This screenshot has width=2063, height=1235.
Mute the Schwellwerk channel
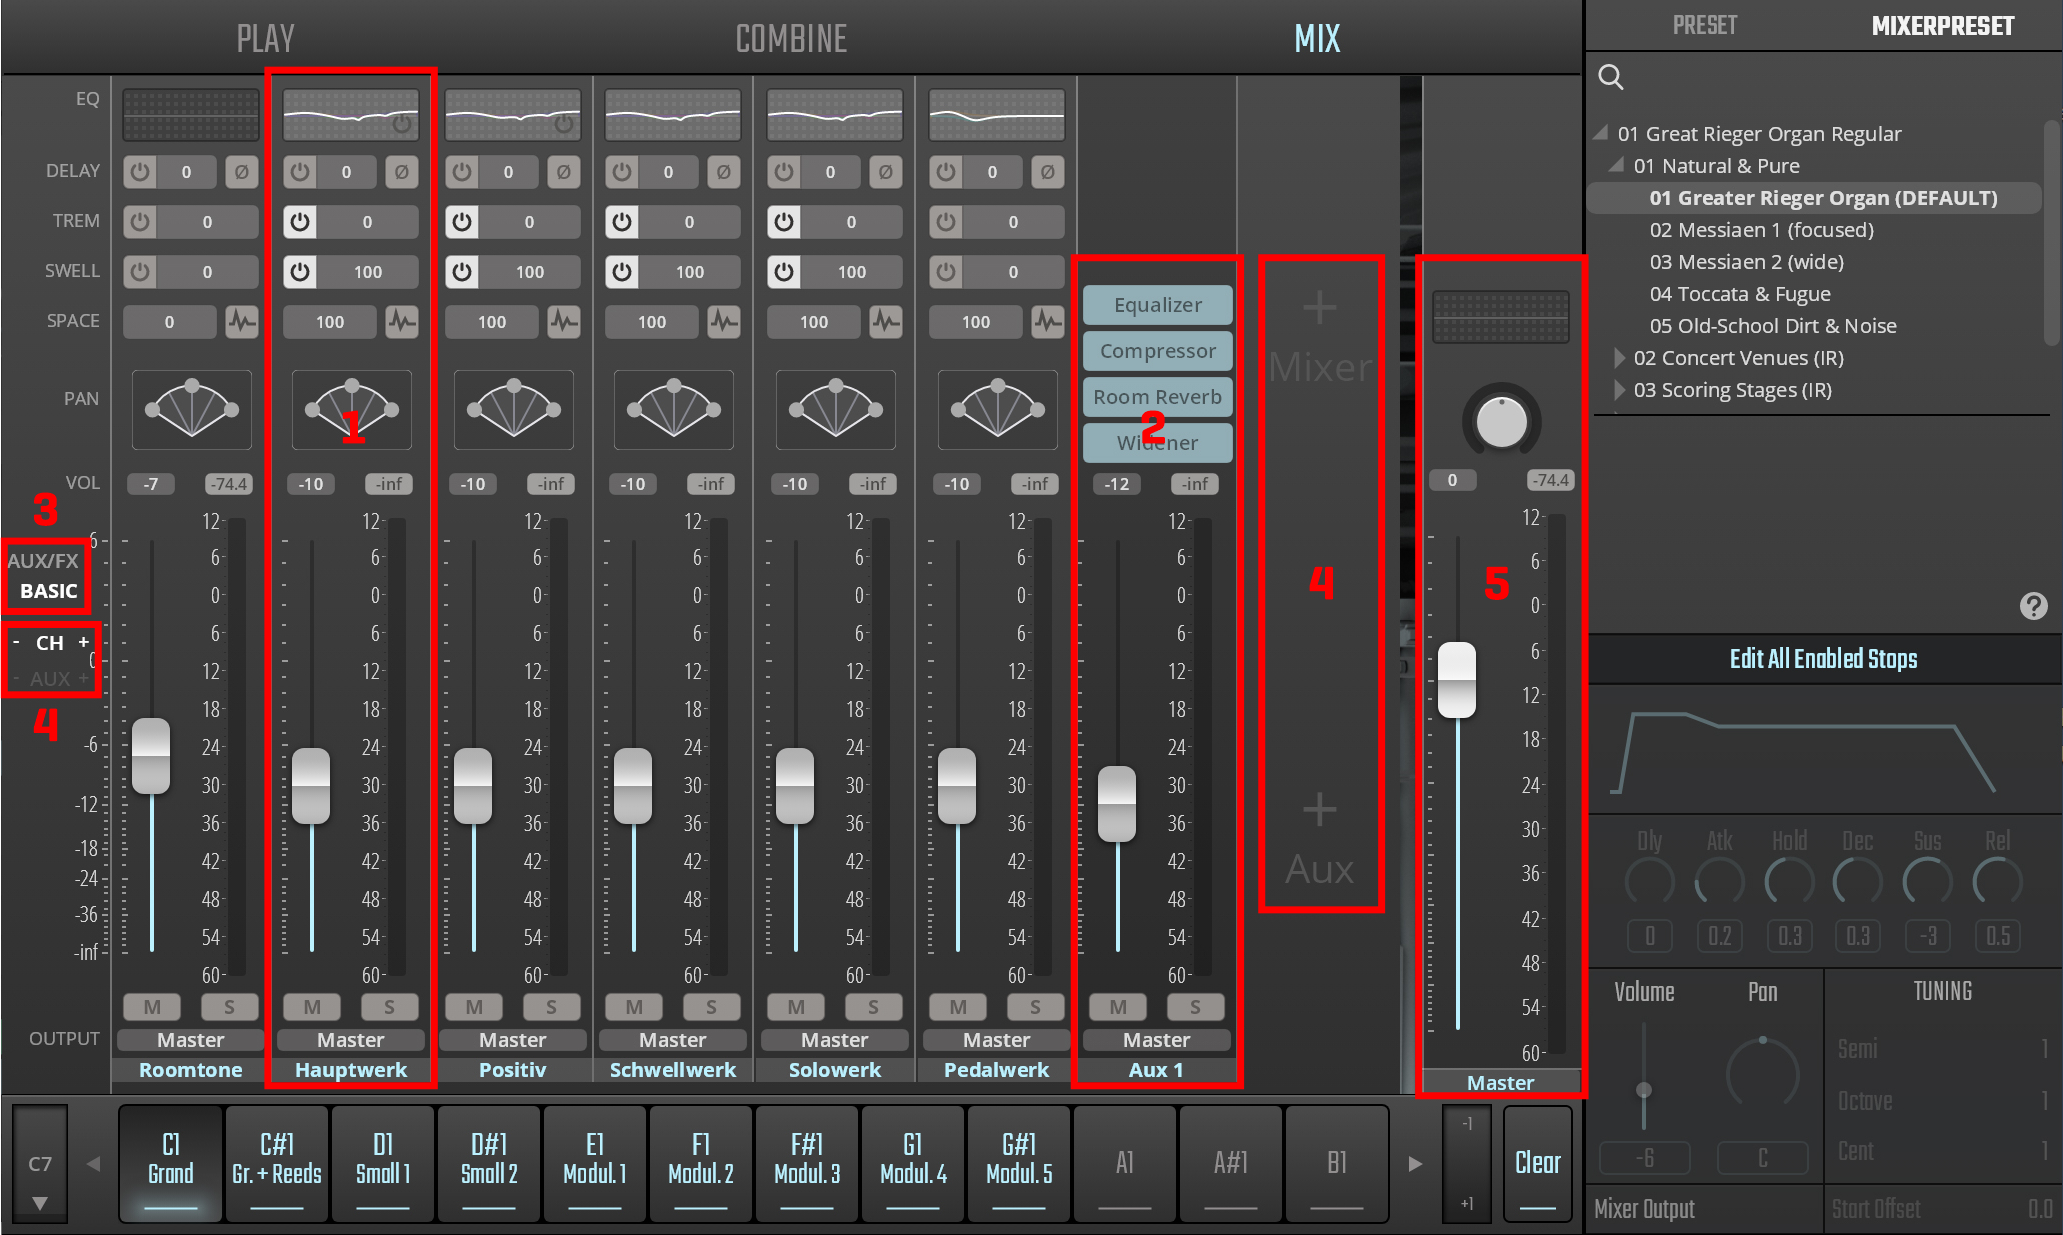pyautogui.click(x=634, y=1007)
